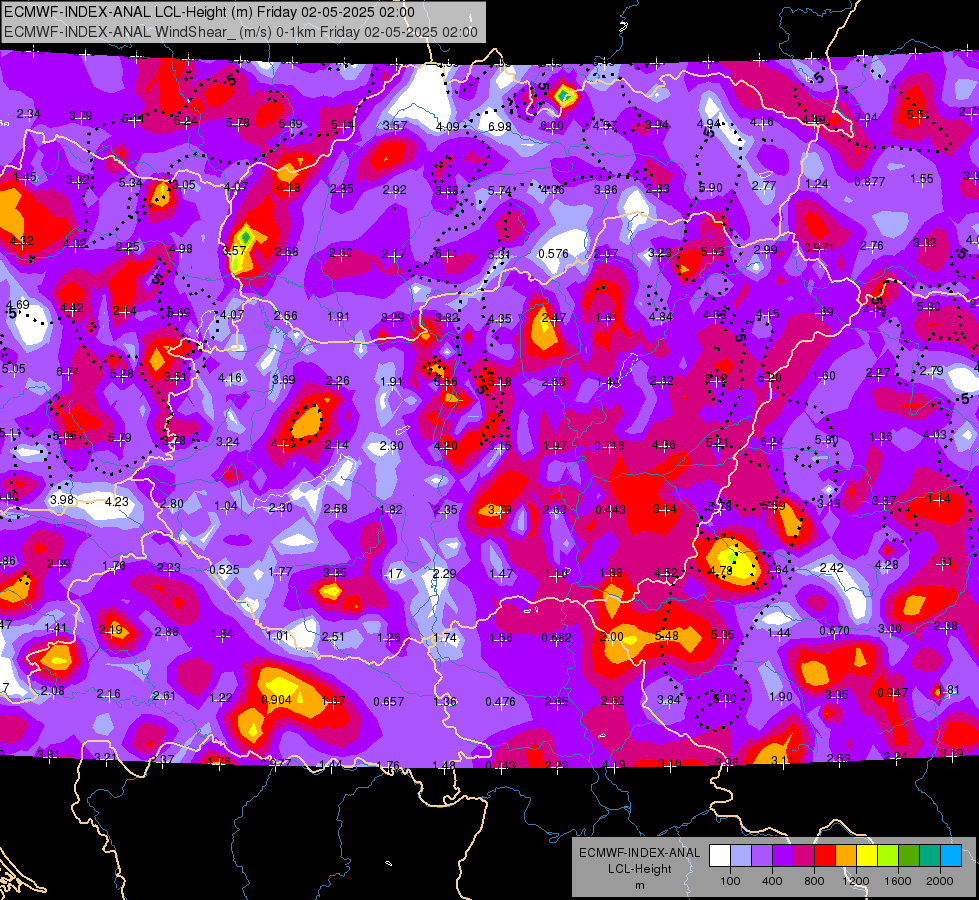Image resolution: width=979 pixels, height=900 pixels.
Task: Click the wind shear value 0.682
Action: [x=556, y=637]
